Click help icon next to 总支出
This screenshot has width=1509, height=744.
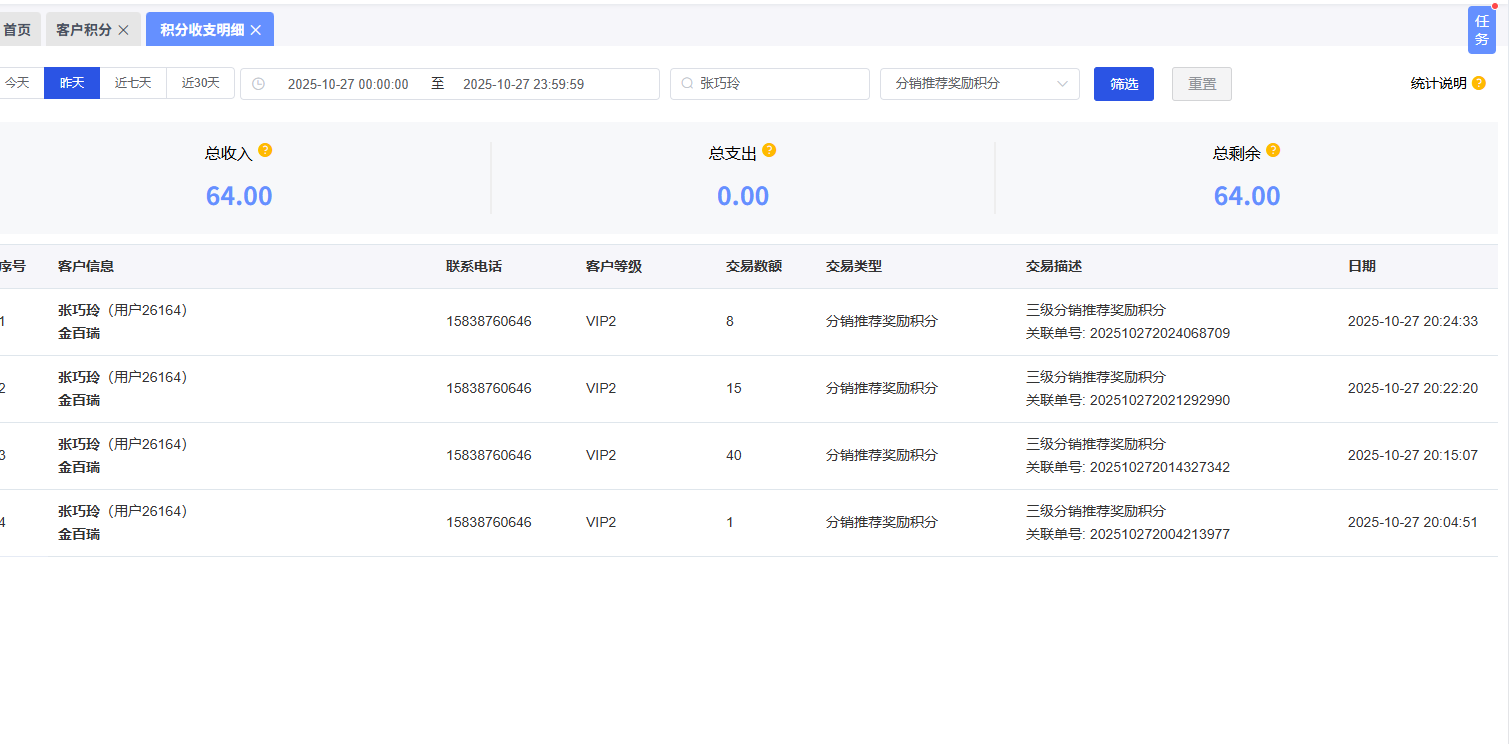(x=769, y=150)
